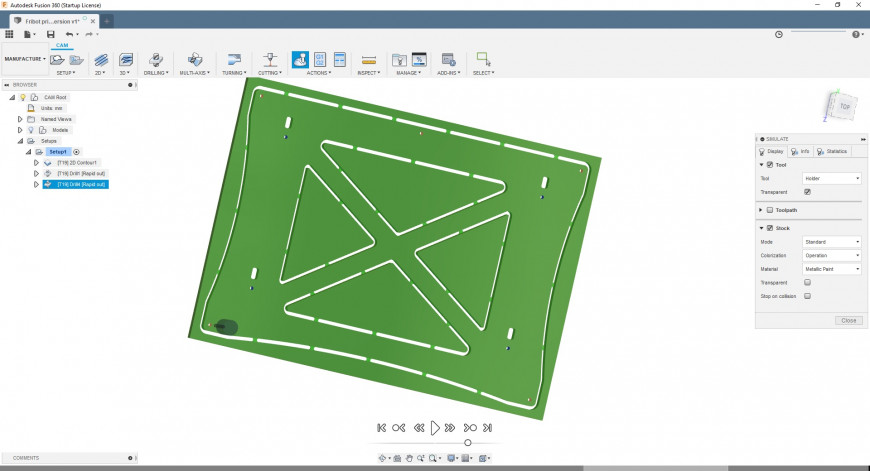Open the MANAGE menu label
870x471 pixels.
click(408, 73)
